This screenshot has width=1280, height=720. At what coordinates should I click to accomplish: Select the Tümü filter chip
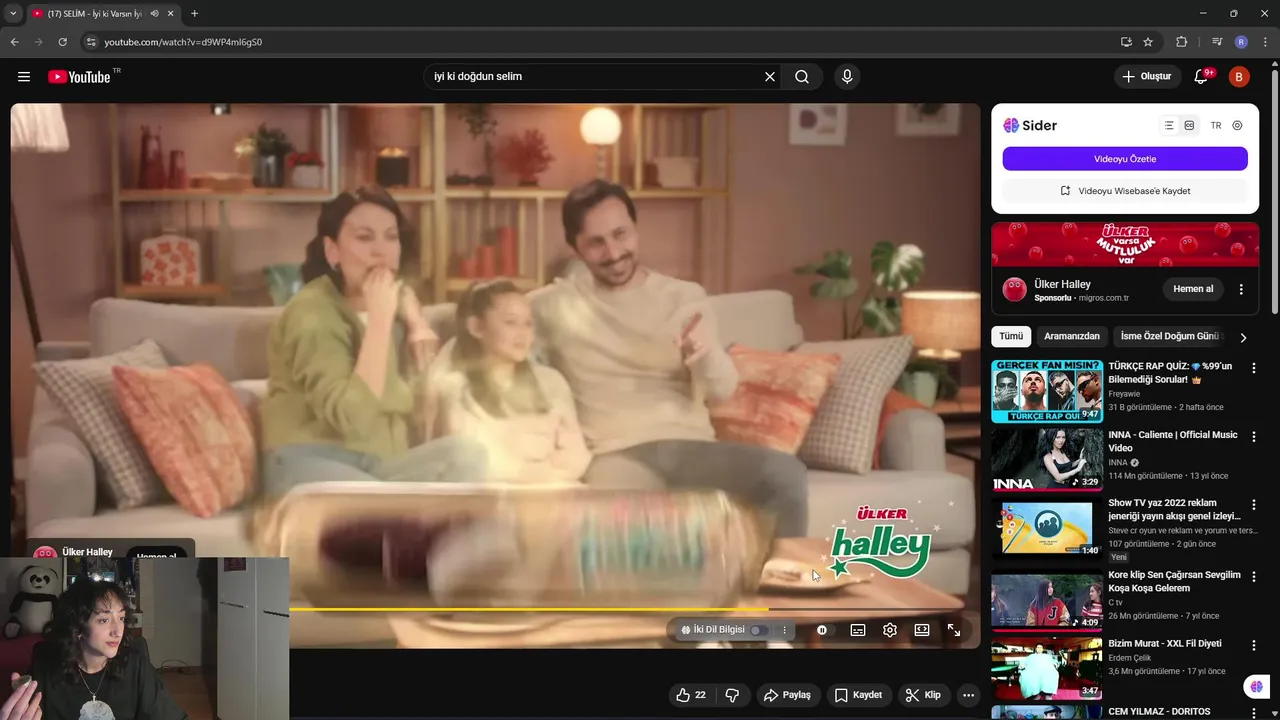click(1011, 336)
